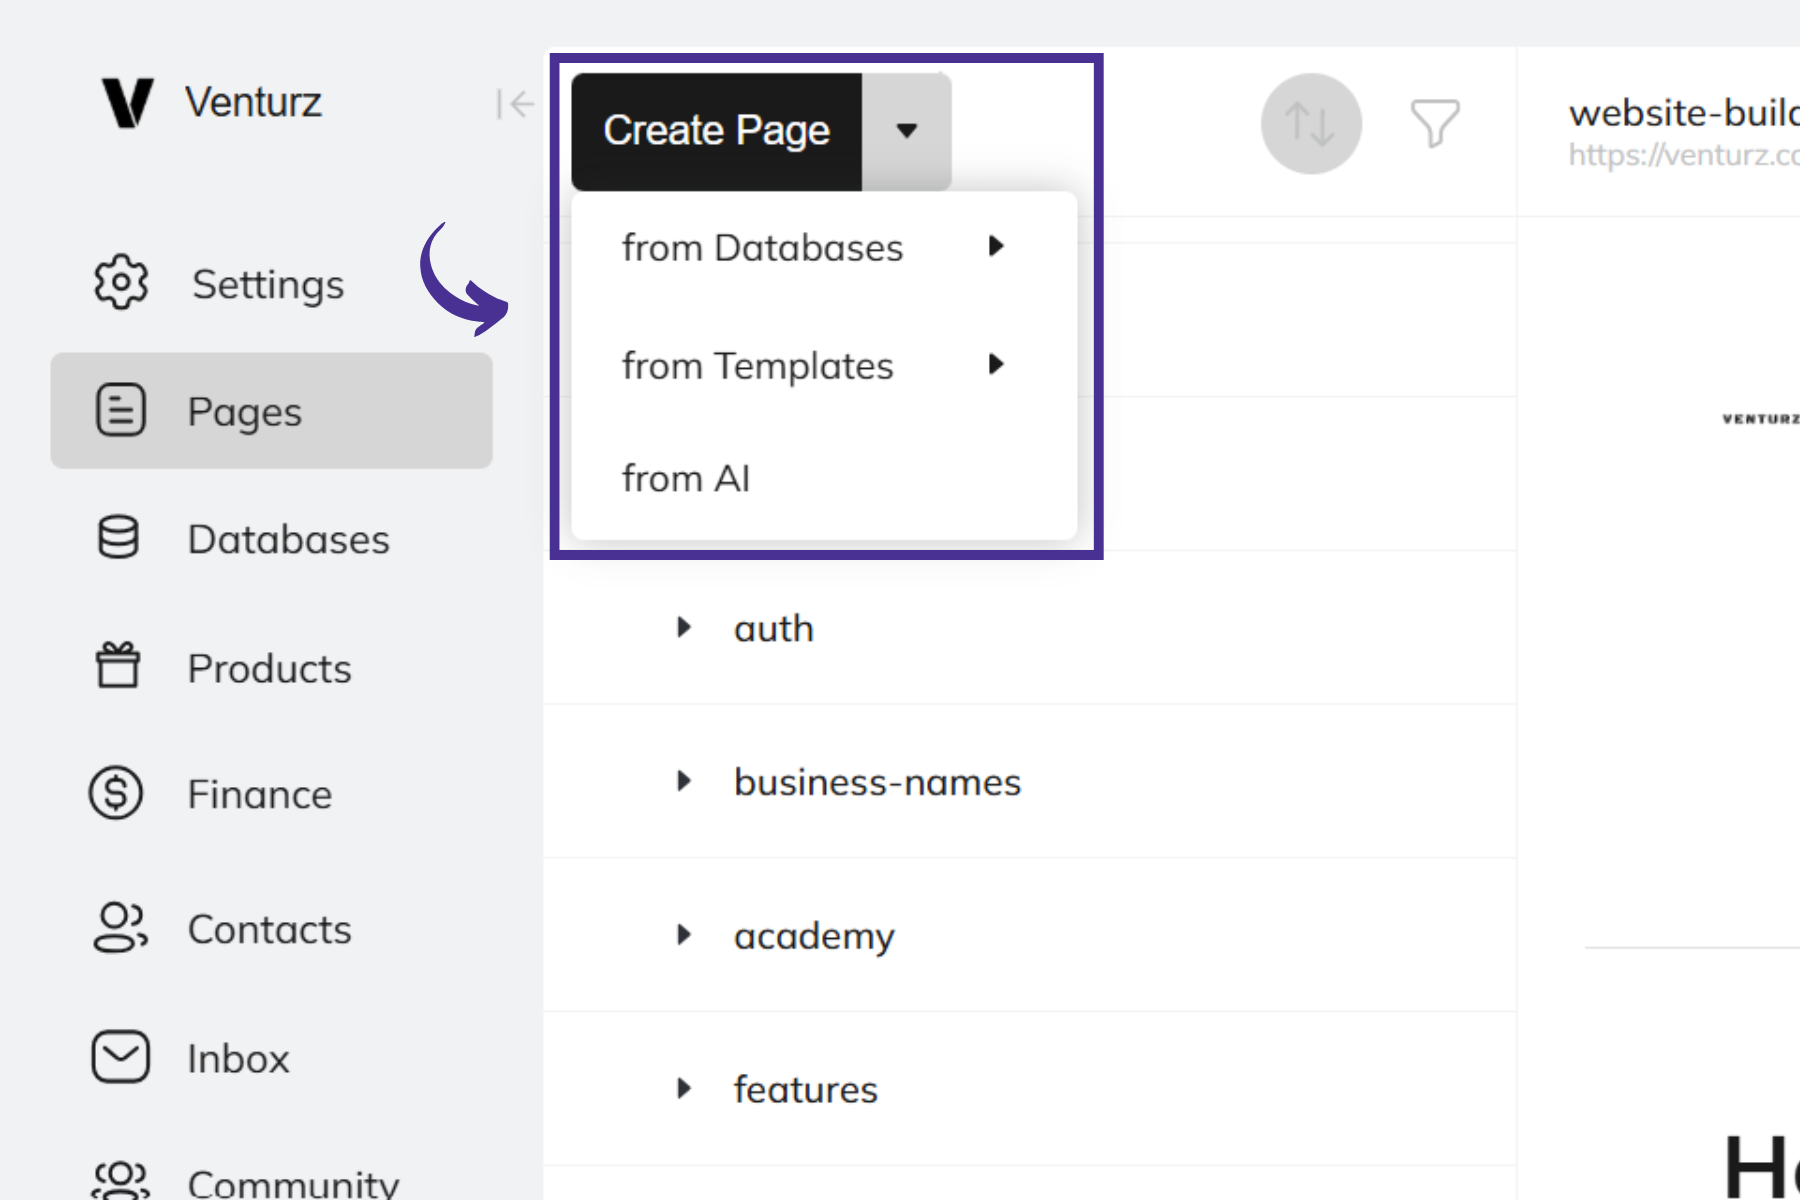Click the Create Page button
Screen dimensions: 1800x1200
[x=716, y=131]
